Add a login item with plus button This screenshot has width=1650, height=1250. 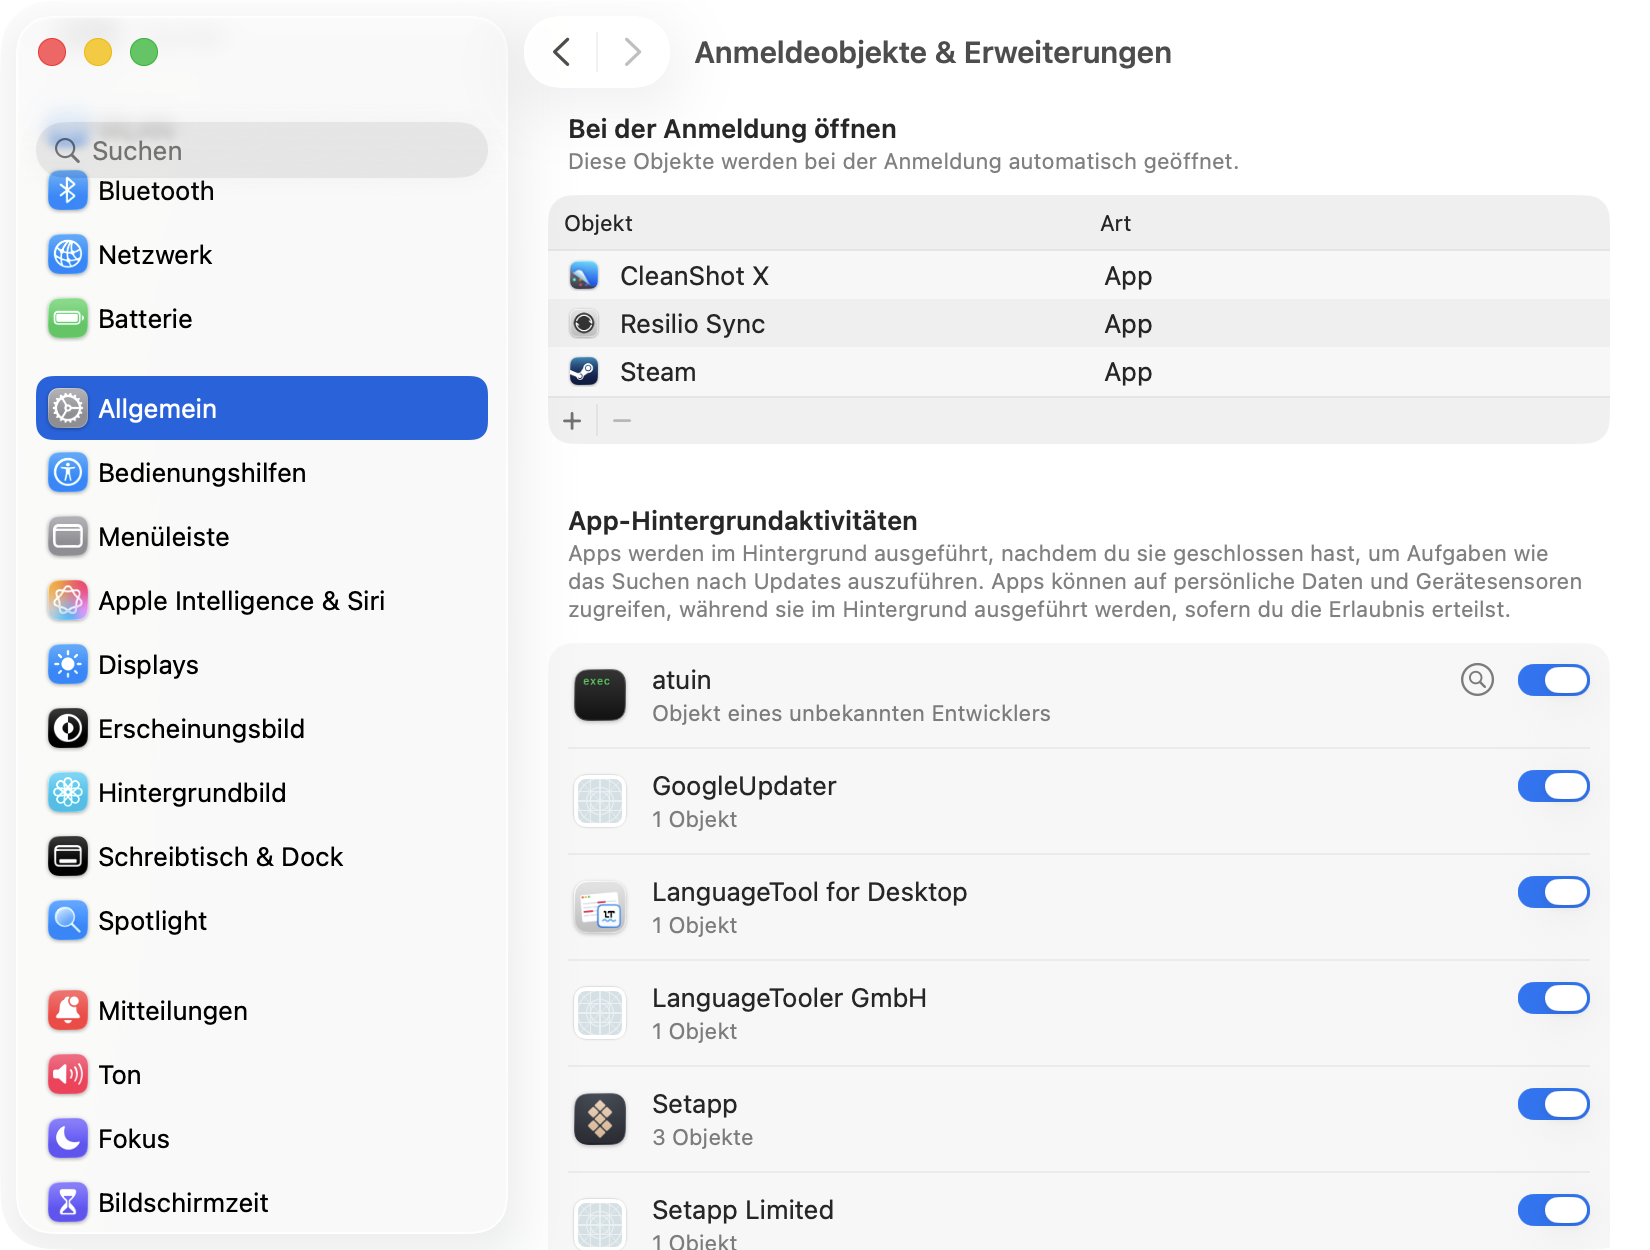coord(572,421)
